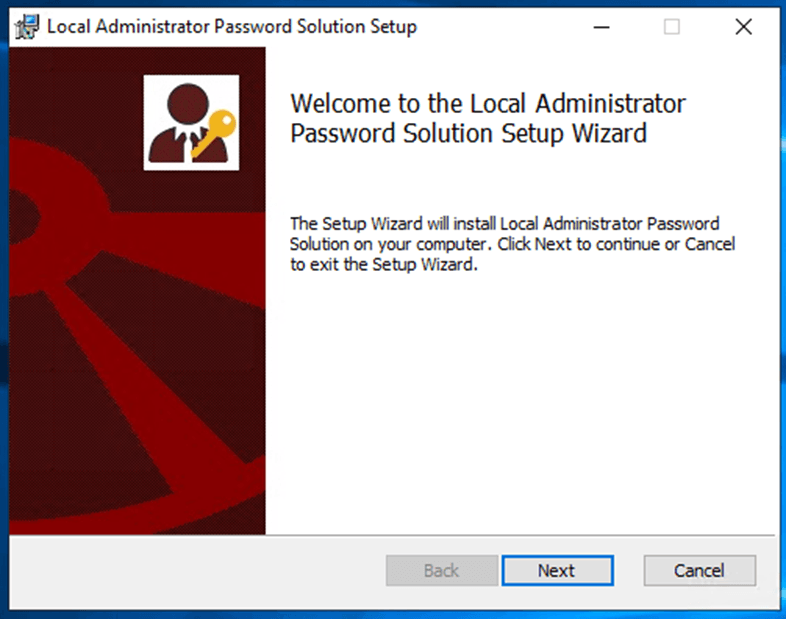Click the blue desktop strip below the window

click(x=393, y=612)
